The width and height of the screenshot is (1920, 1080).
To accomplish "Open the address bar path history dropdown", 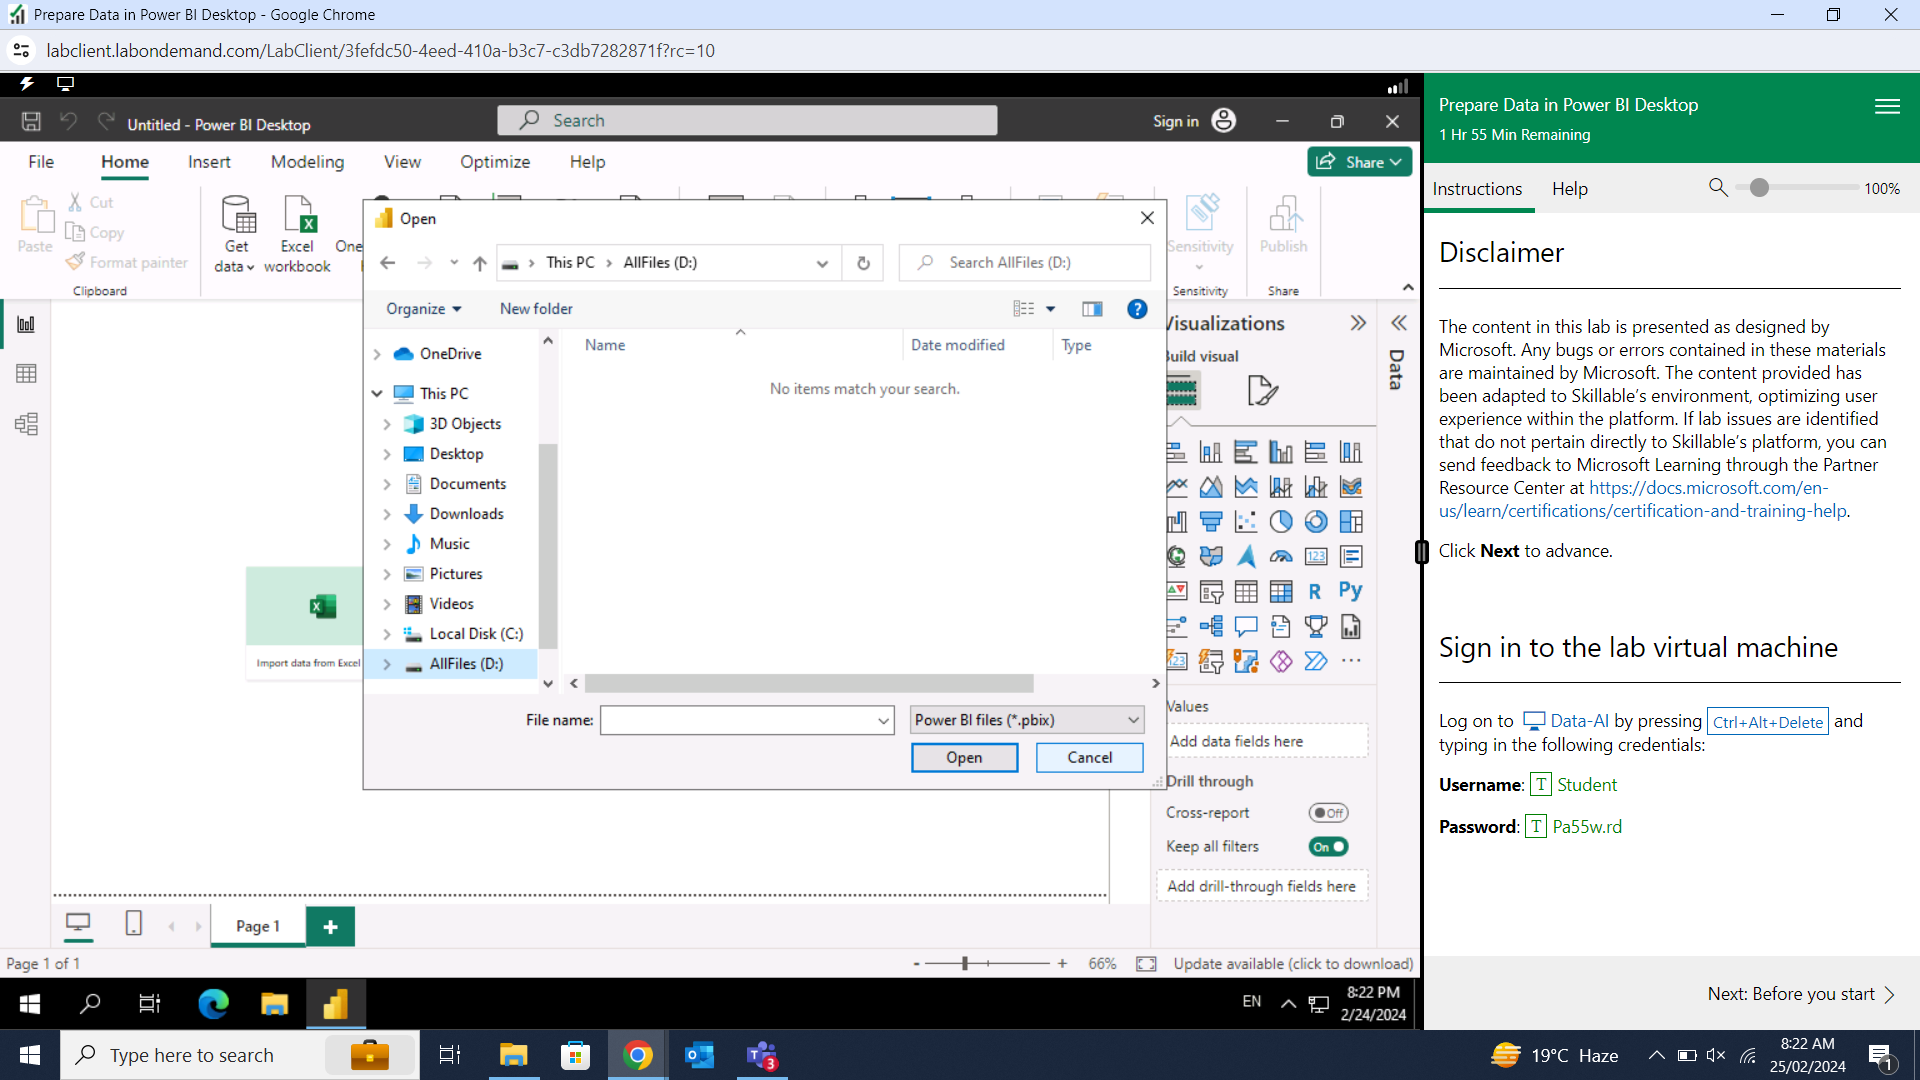I will [822, 263].
